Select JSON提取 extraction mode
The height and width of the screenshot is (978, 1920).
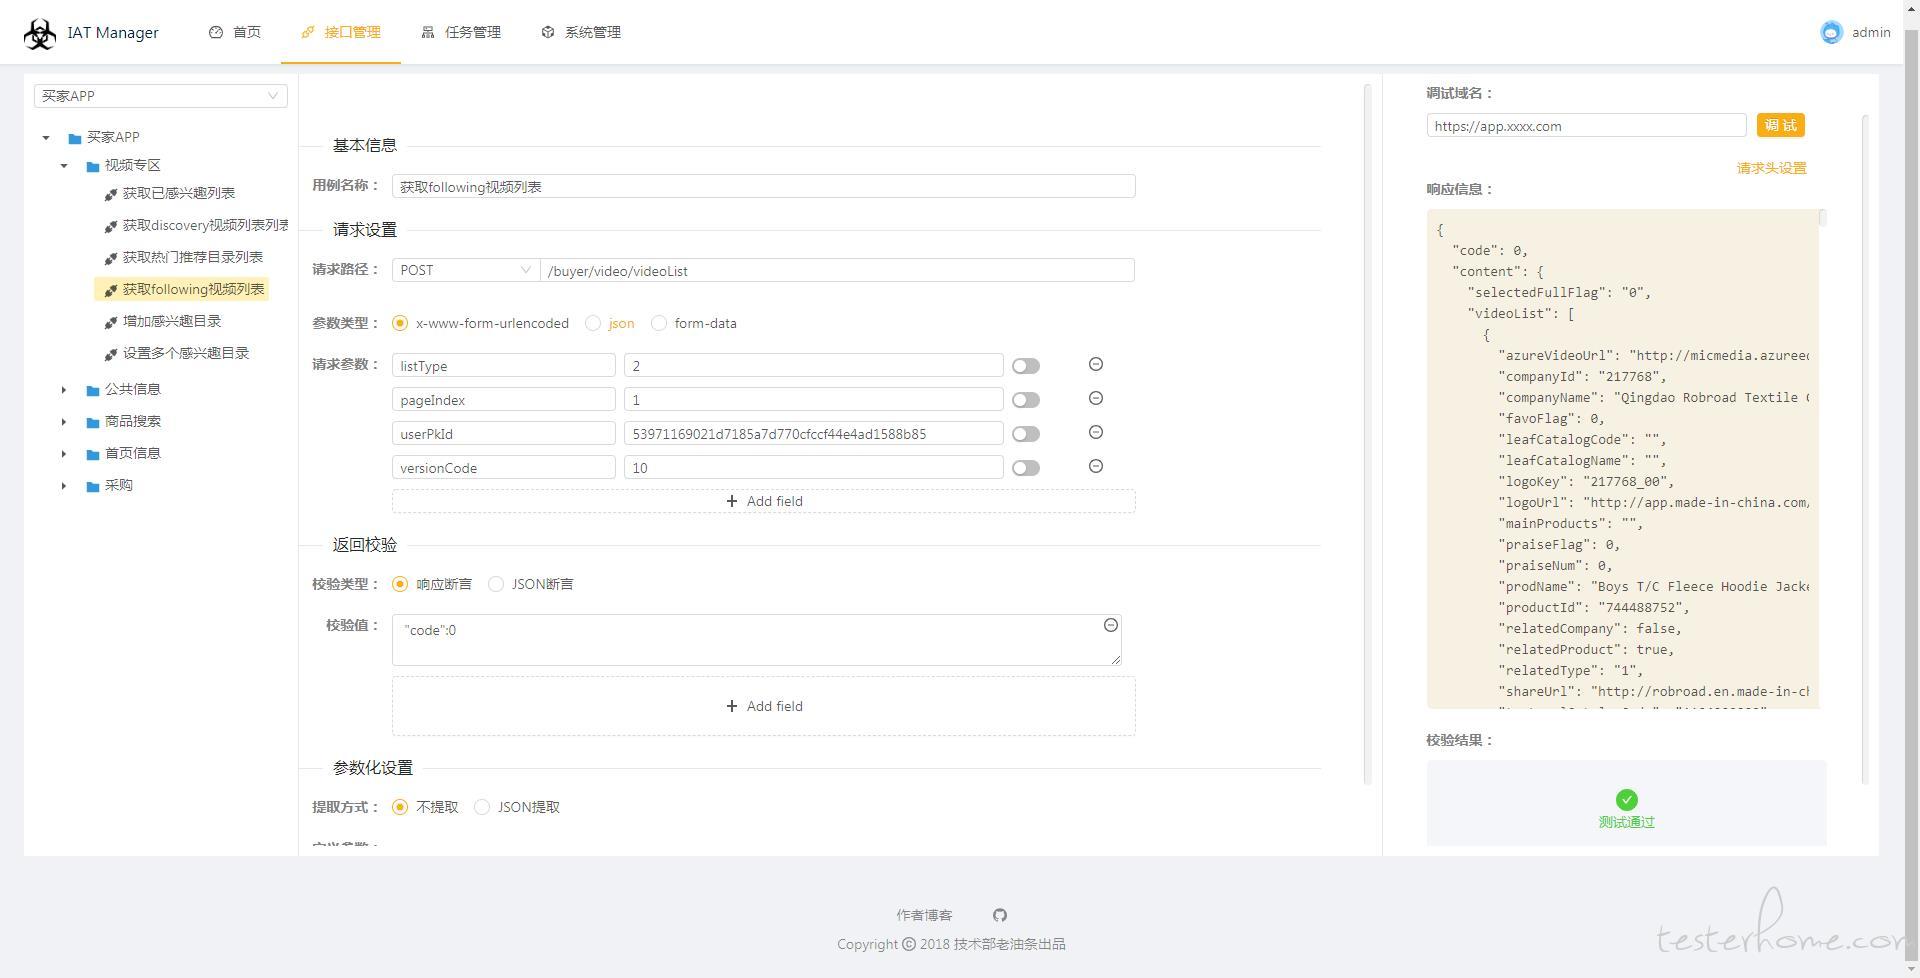[482, 807]
